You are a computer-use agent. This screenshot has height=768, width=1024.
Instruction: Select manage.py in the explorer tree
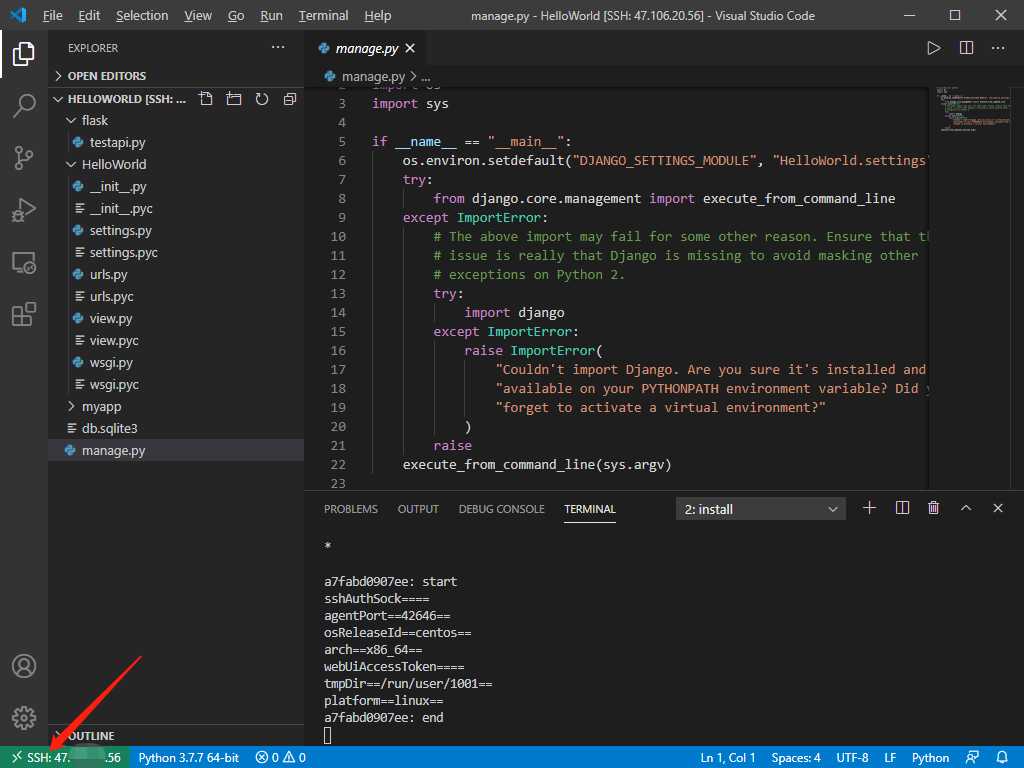point(113,450)
